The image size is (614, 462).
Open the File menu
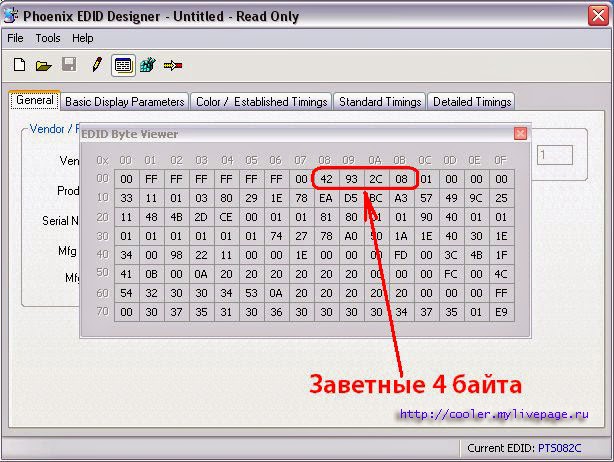(x=15, y=38)
